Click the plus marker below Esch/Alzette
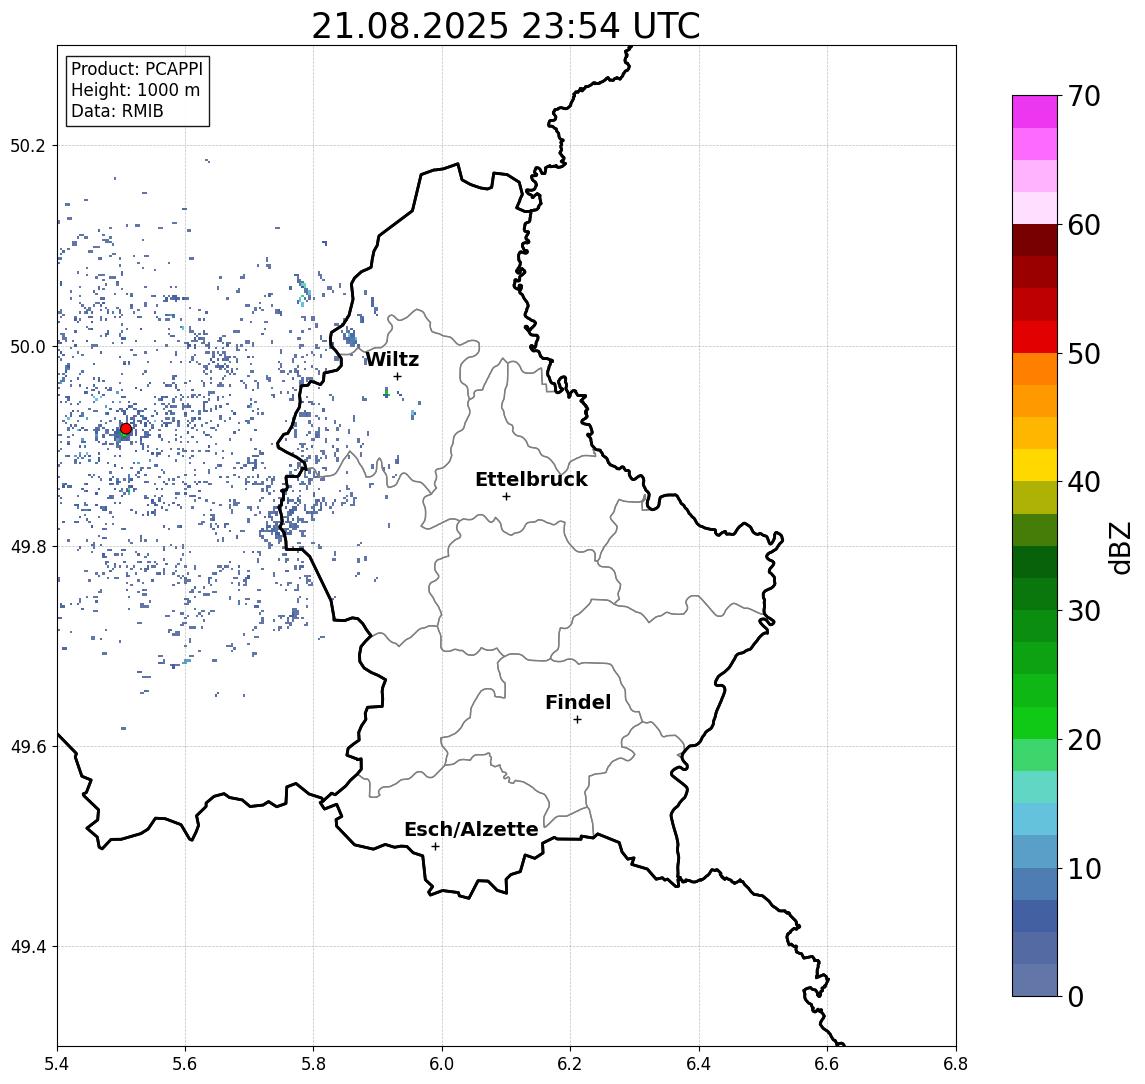Image resolution: width=1145 pixels, height=1084 pixels. click(435, 847)
